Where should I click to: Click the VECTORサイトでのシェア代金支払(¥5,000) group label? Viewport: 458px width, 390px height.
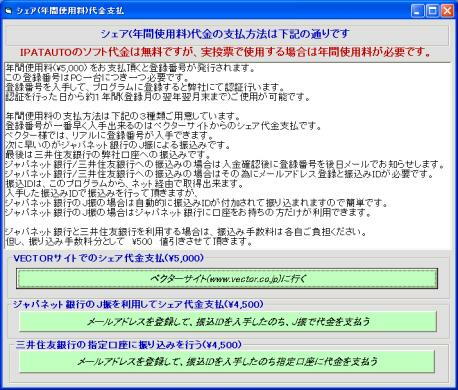click(x=108, y=258)
